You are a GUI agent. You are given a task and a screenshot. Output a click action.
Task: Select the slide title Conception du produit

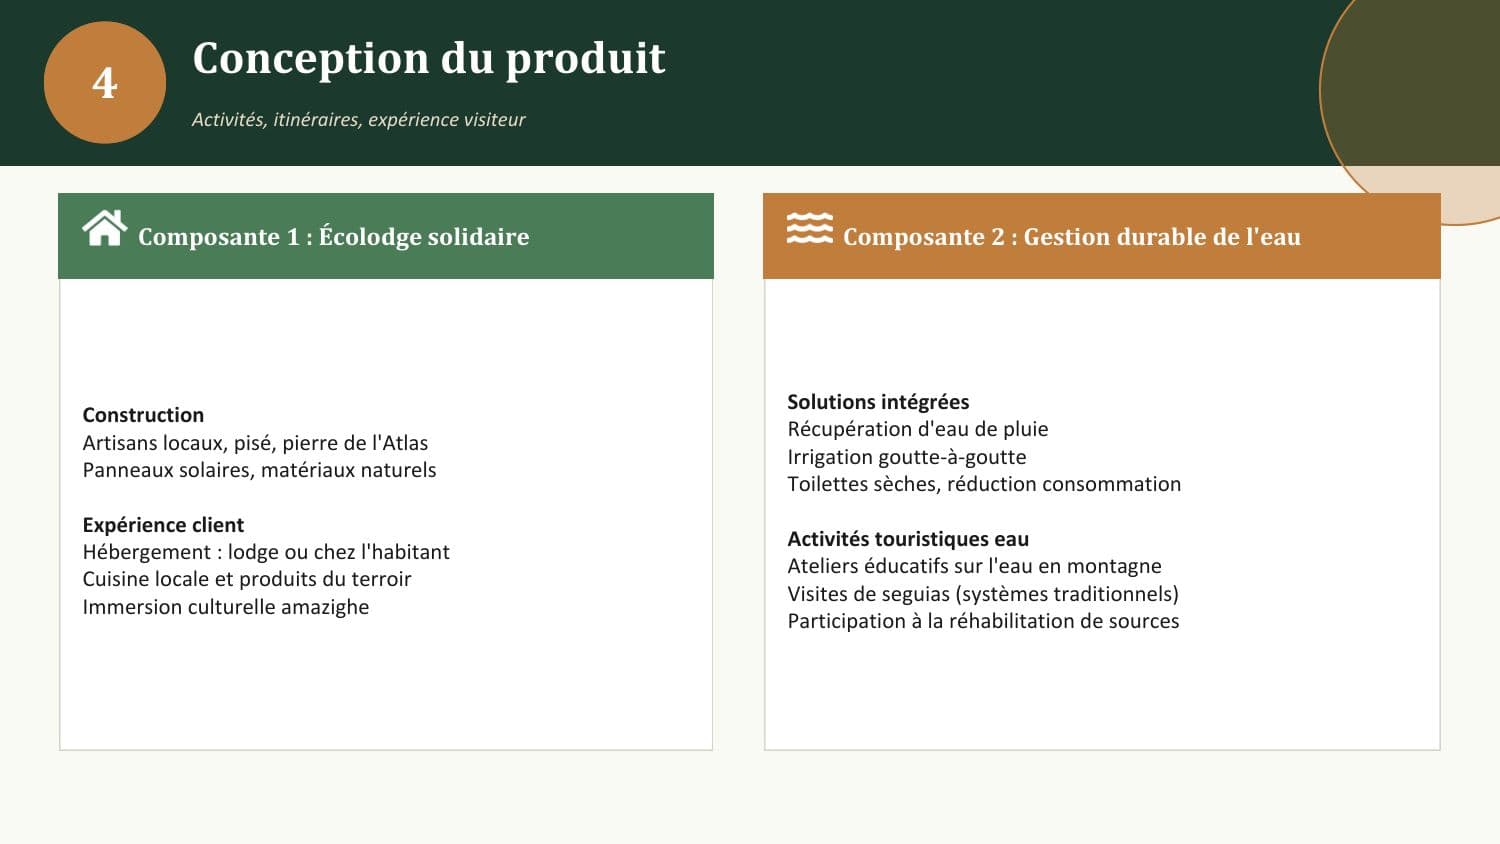point(429,58)
